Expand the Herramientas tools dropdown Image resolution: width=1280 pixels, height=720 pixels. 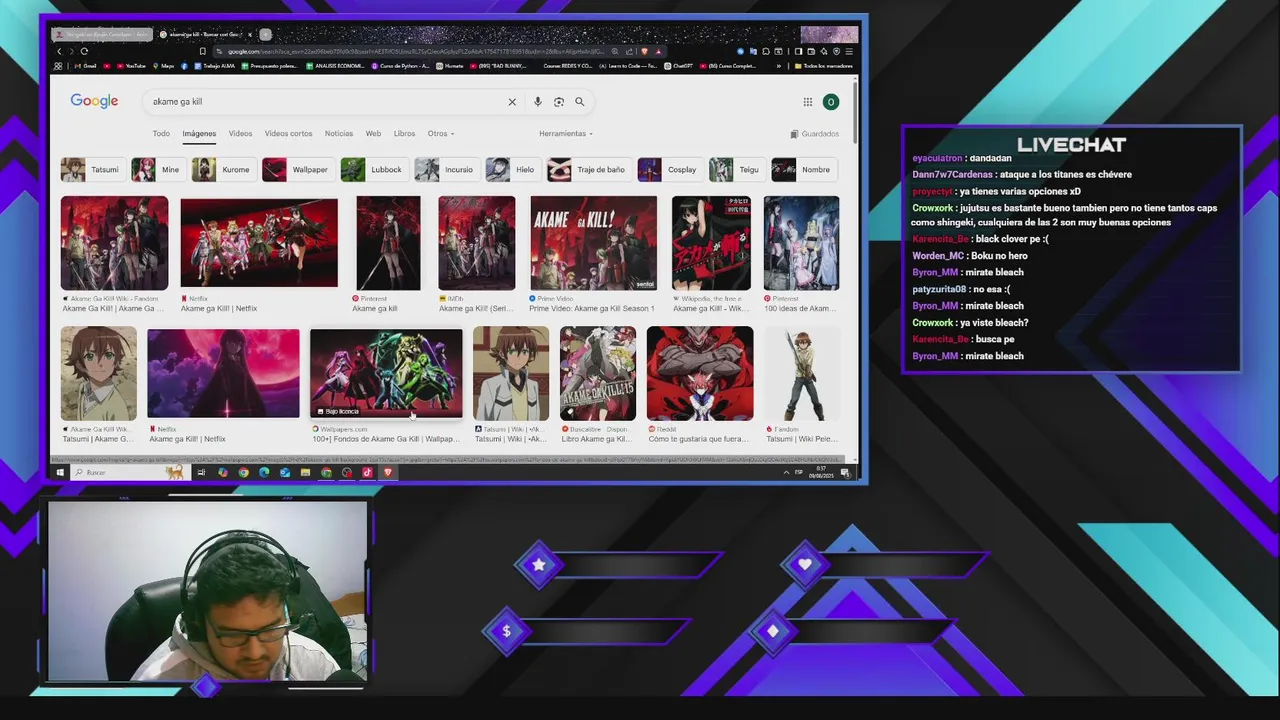565,134
